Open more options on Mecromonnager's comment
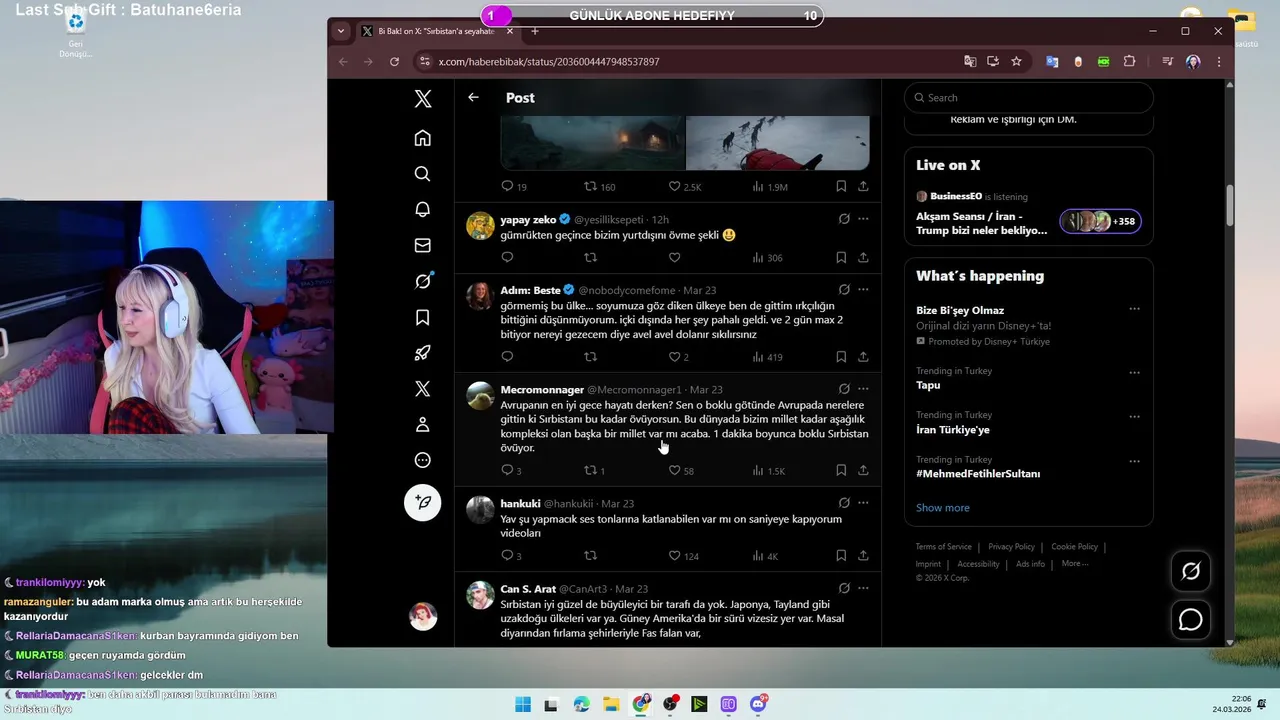1280x720 pixels. pyautogui.click(x=863, y=389)
